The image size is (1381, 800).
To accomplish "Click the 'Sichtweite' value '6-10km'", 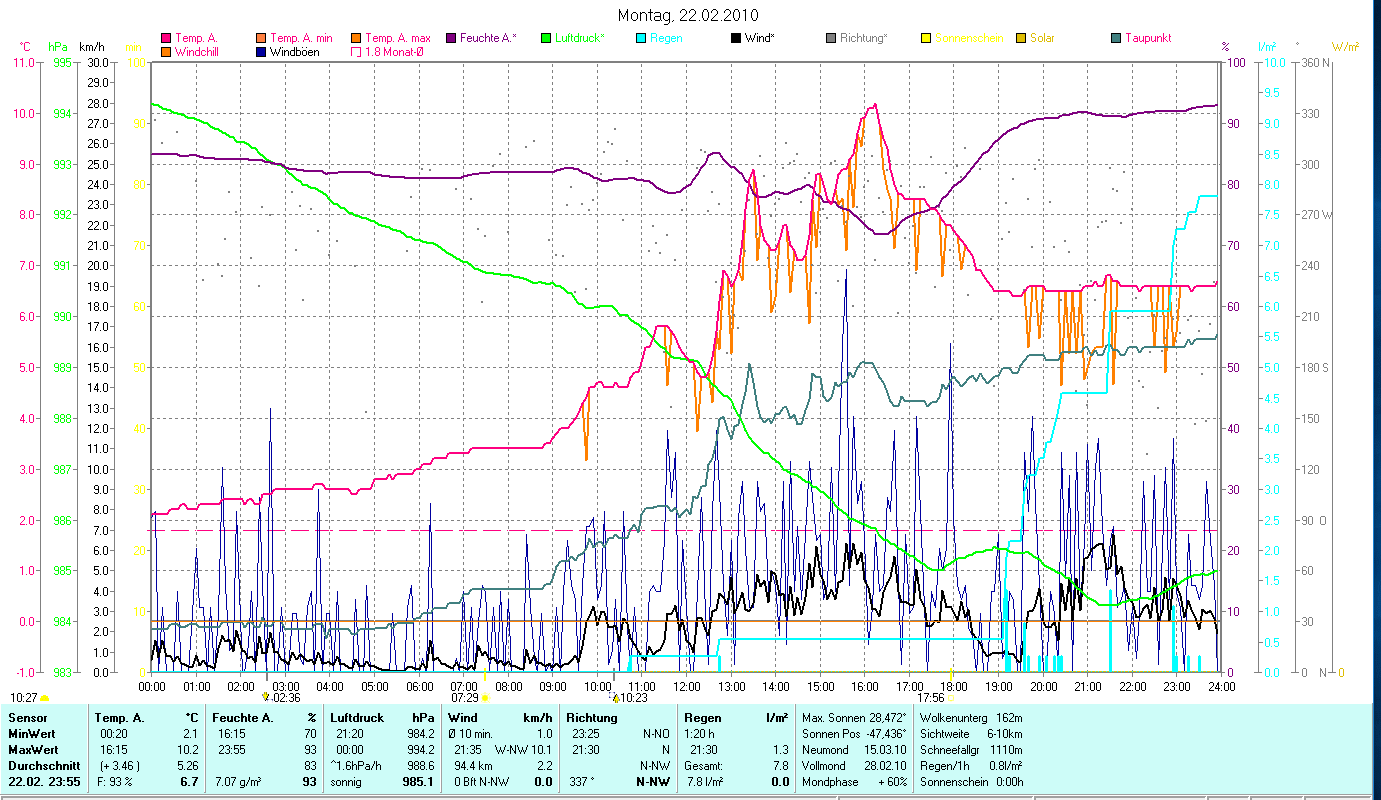I will coord(1004,734).
